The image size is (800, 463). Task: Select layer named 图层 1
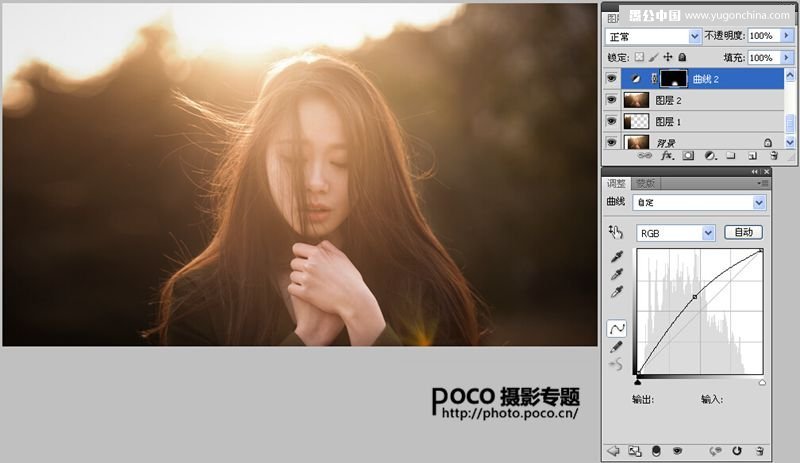pos(668,122)
